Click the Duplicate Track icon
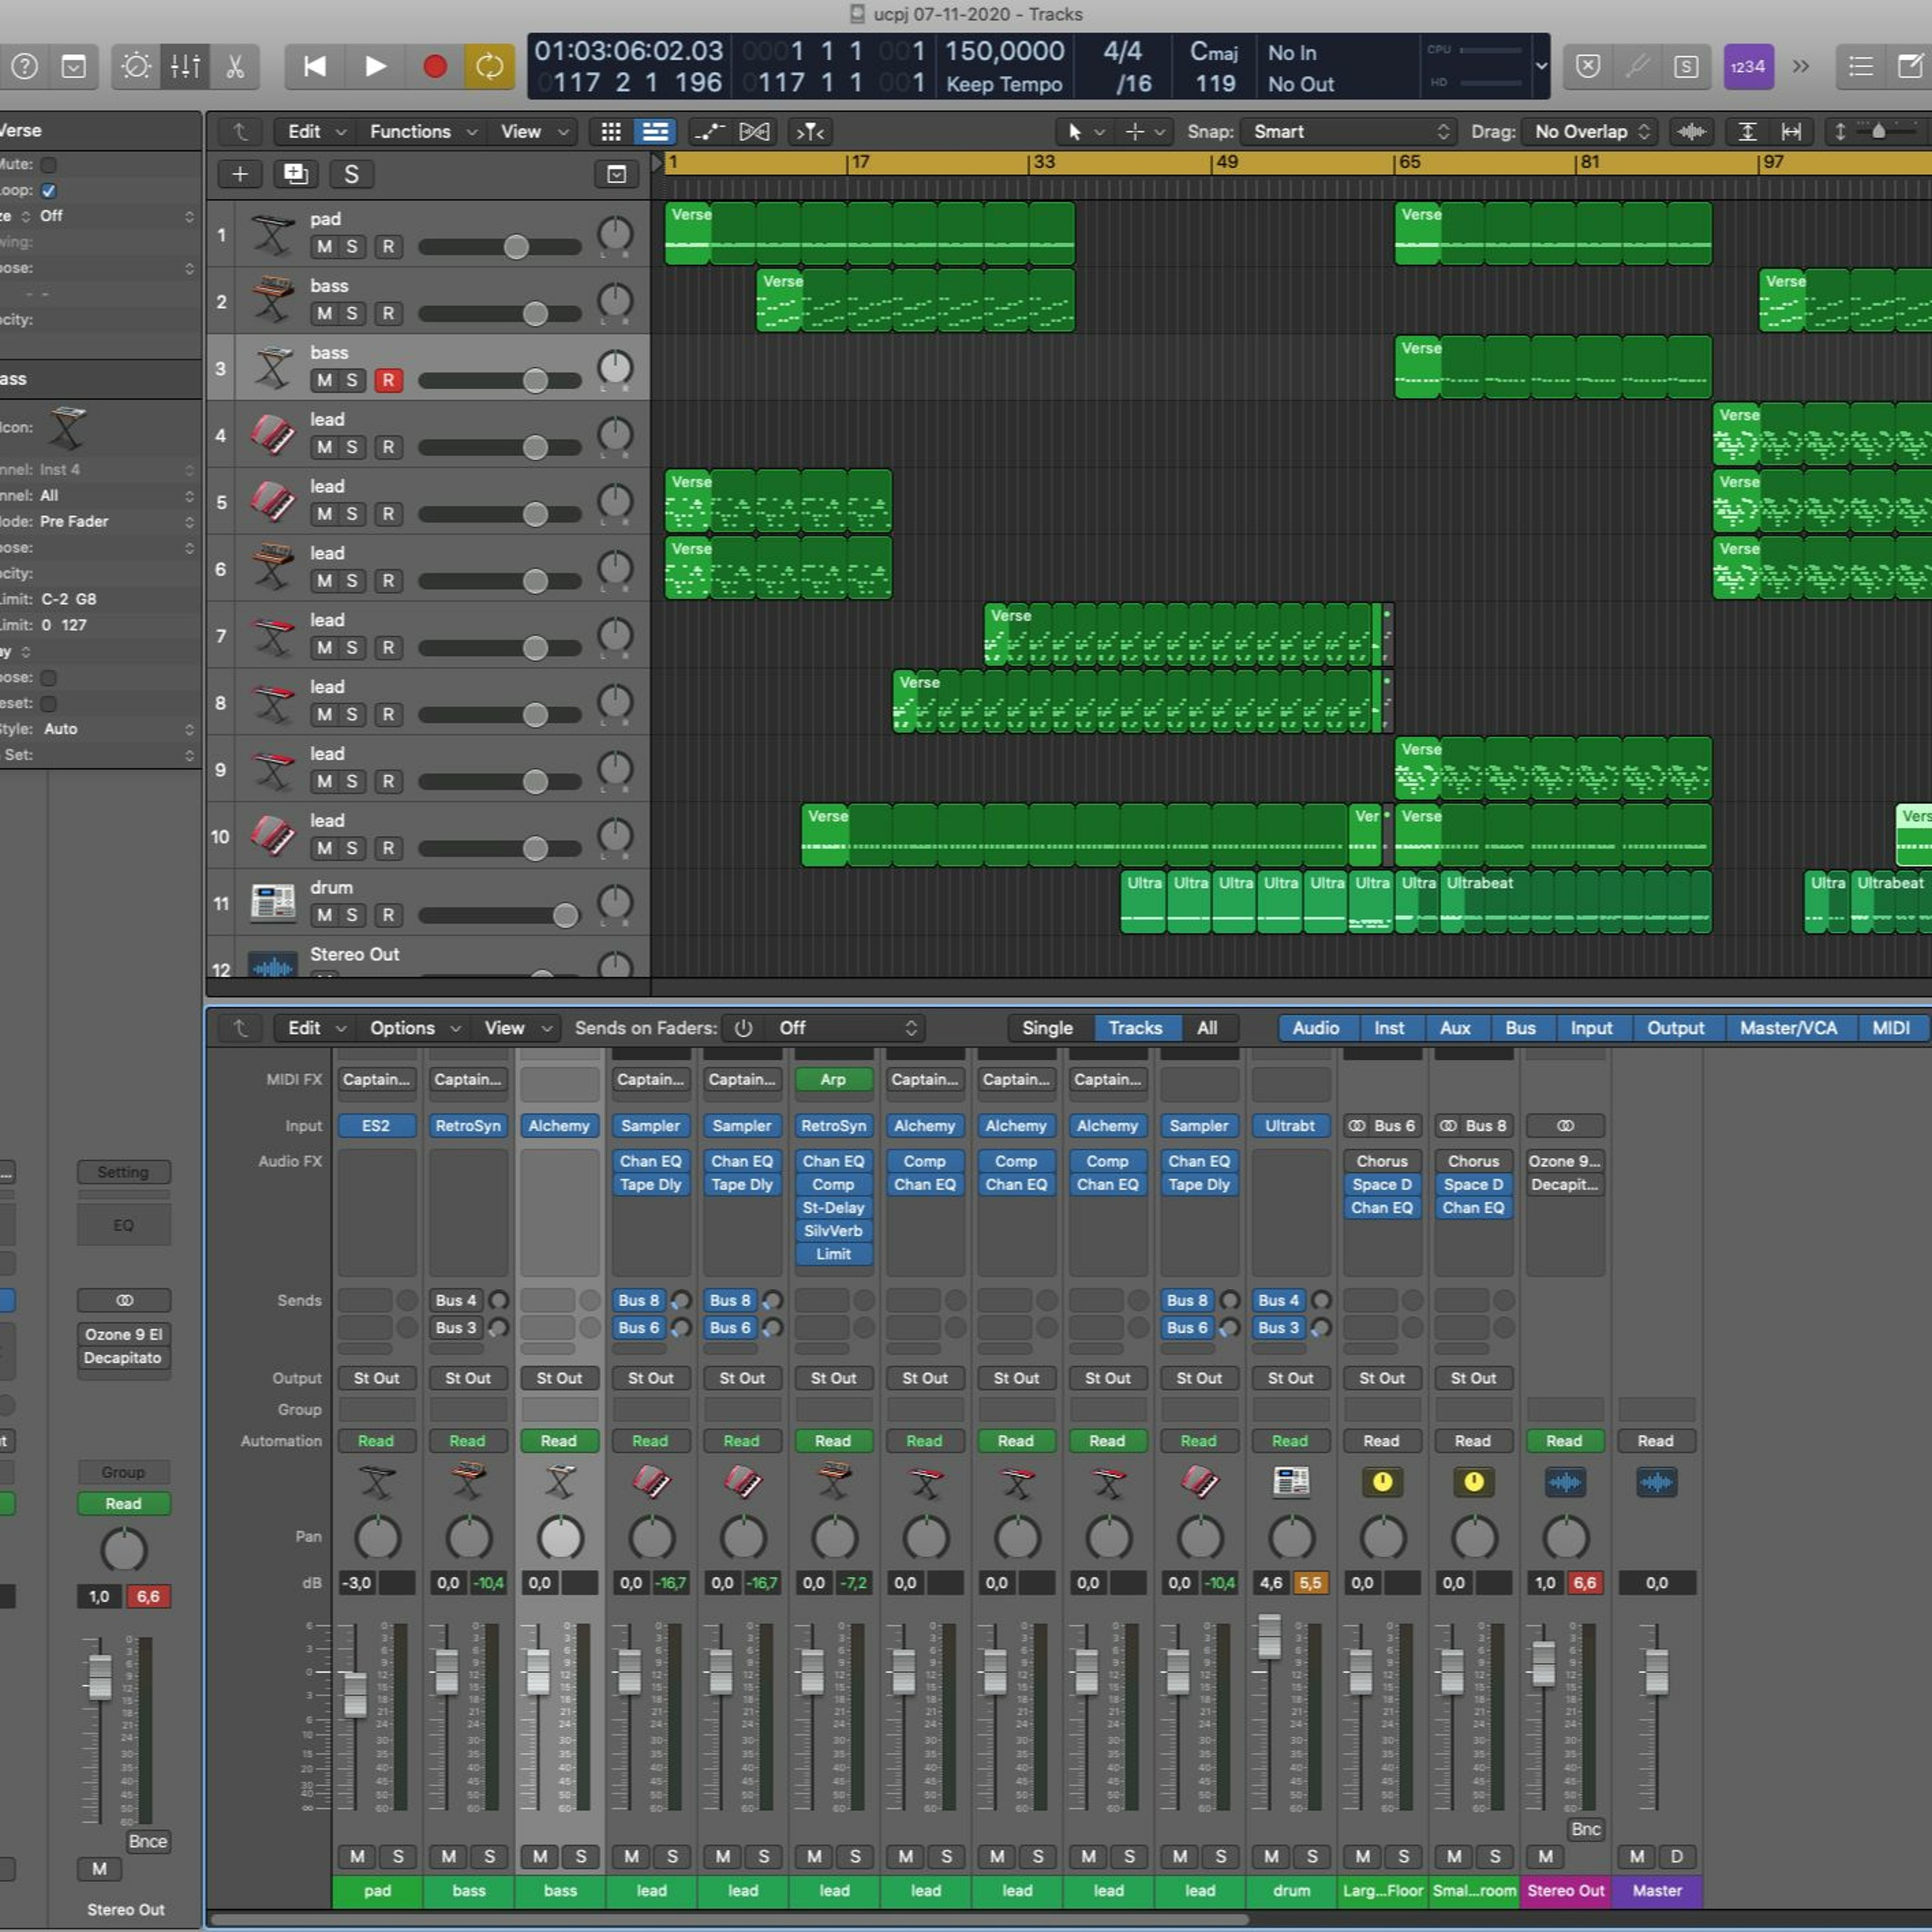The image size is (1932, 1932). [x=295, y=174]
